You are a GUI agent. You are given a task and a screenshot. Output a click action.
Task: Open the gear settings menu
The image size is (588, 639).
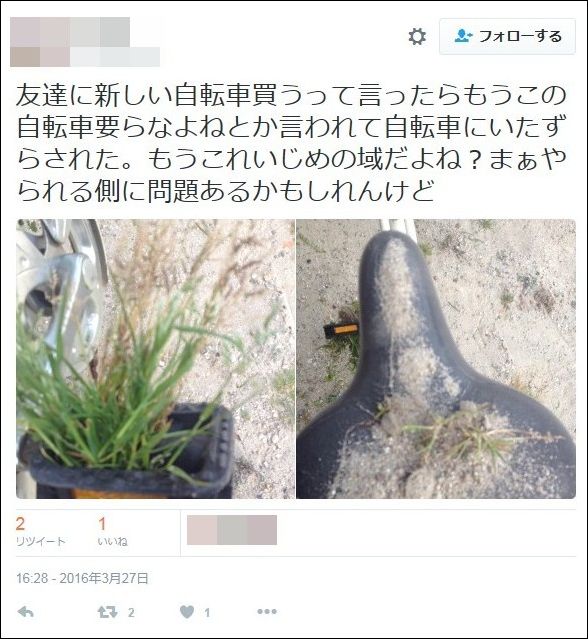point(417,37)
